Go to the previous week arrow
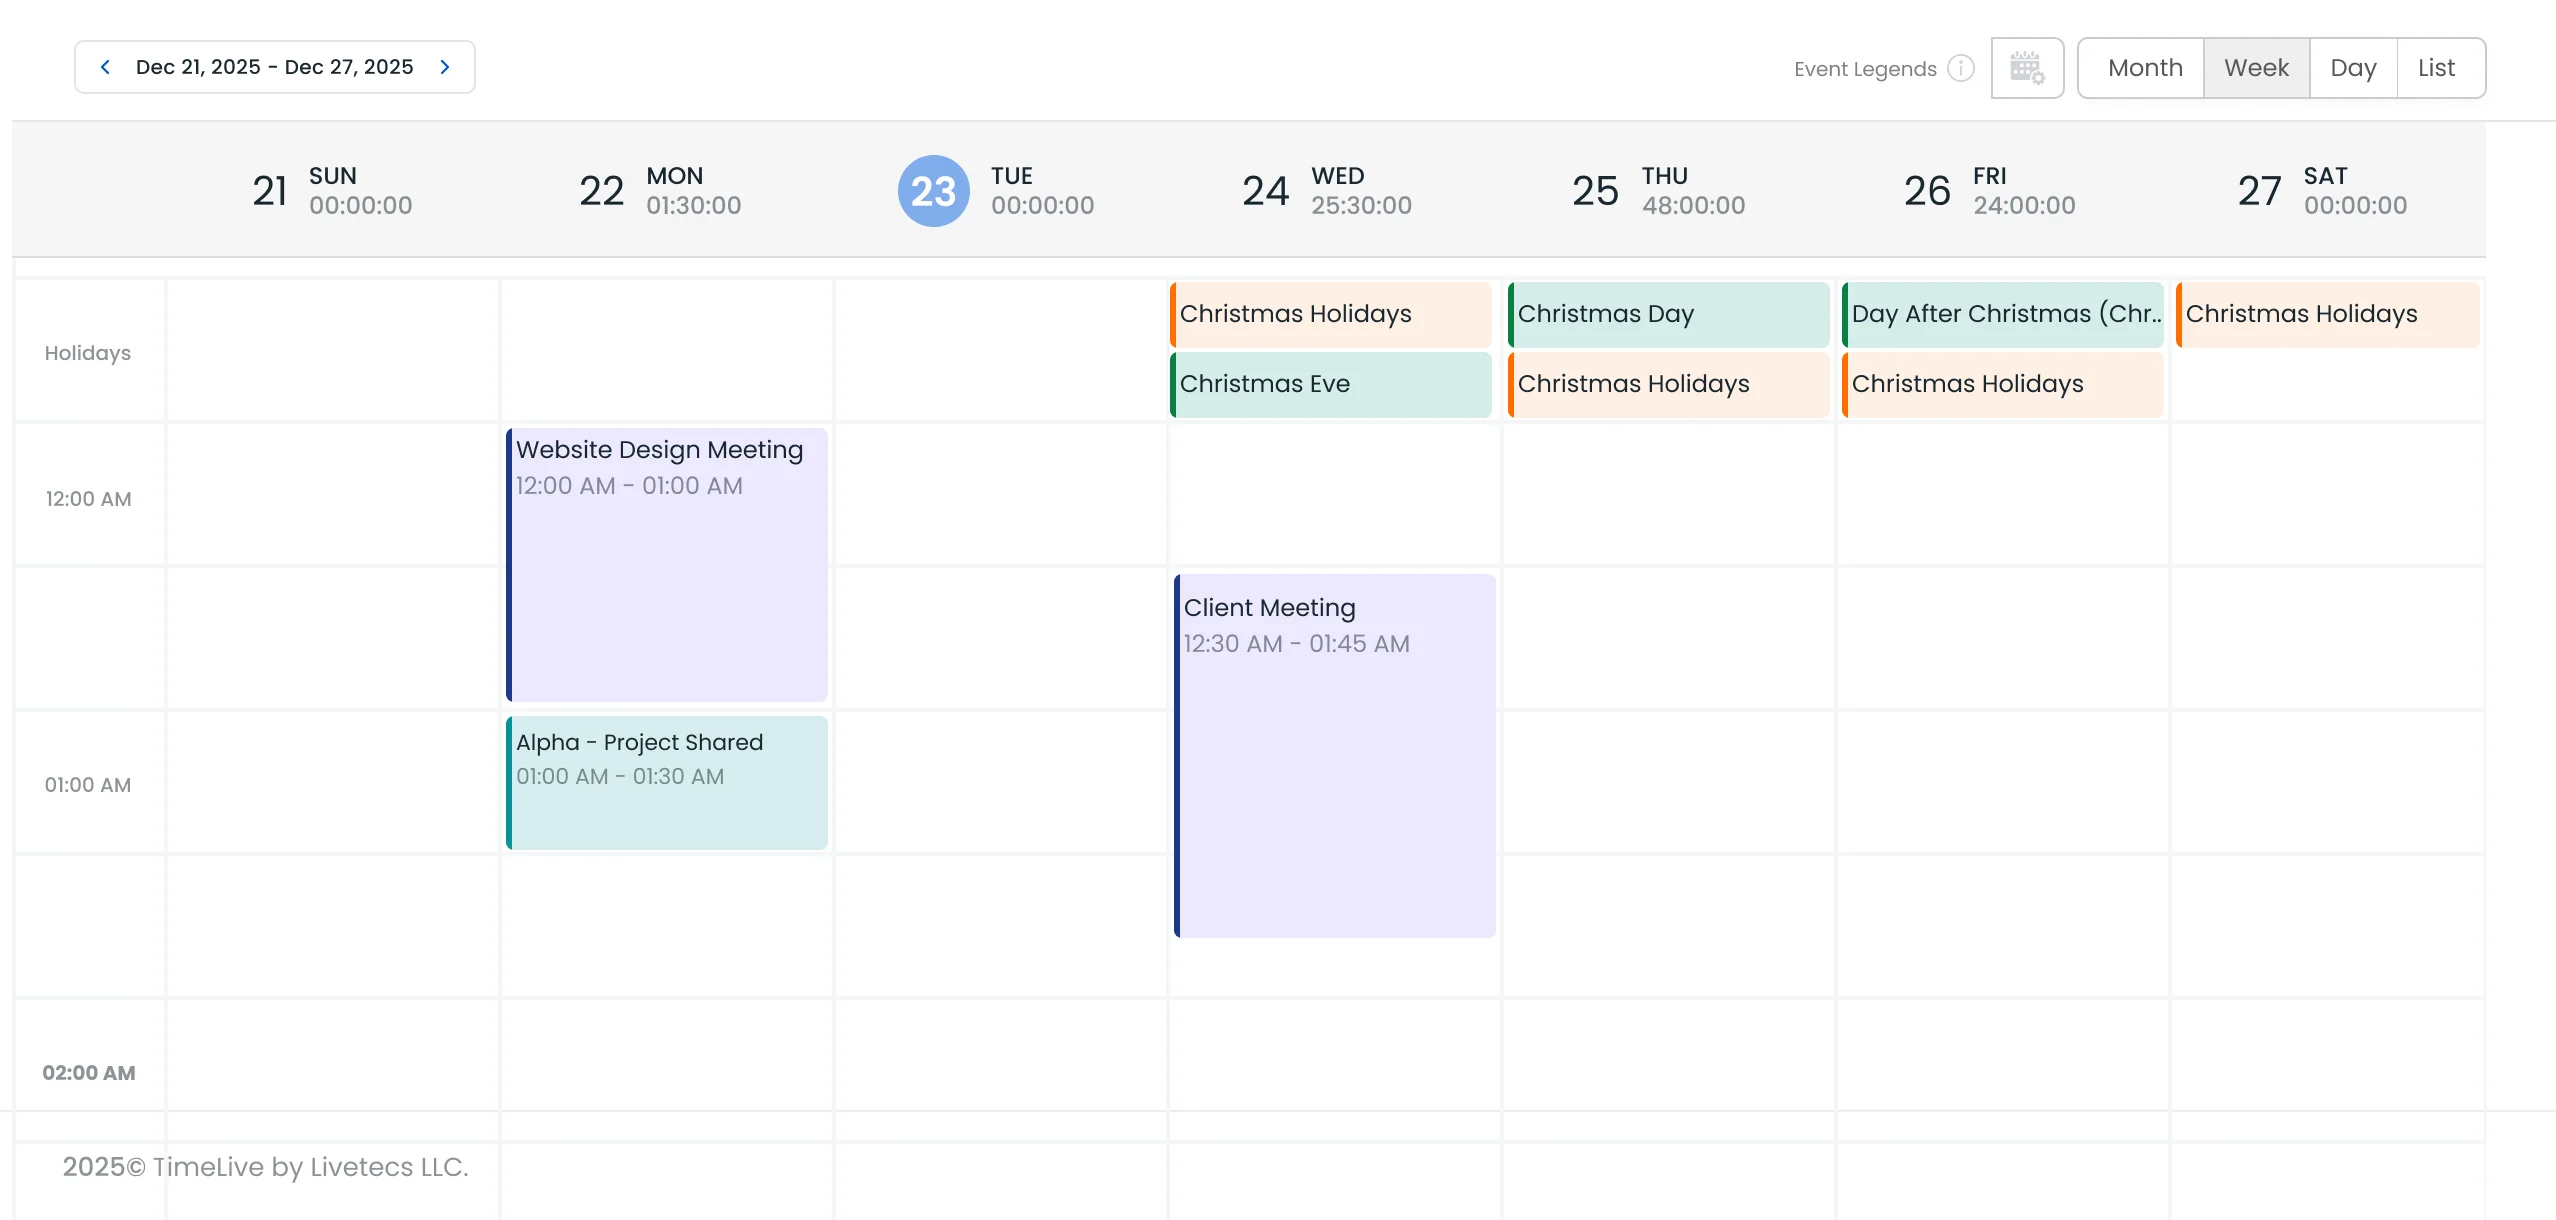The width and height of the screenshot is (2556, 1220). point(105,67)
